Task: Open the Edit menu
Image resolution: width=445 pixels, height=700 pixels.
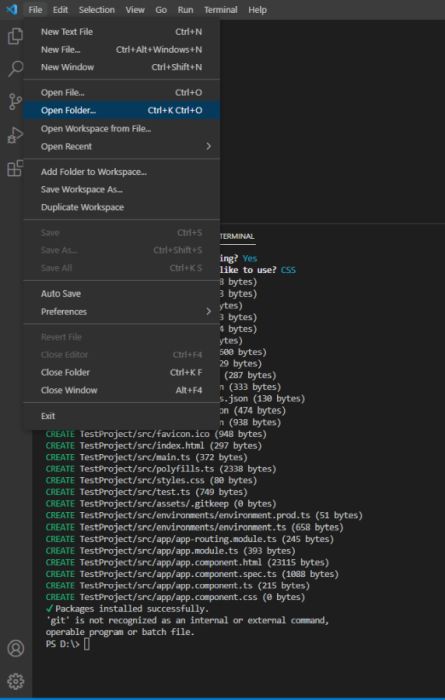Action: pyautogui.click(x=60, y=10)
